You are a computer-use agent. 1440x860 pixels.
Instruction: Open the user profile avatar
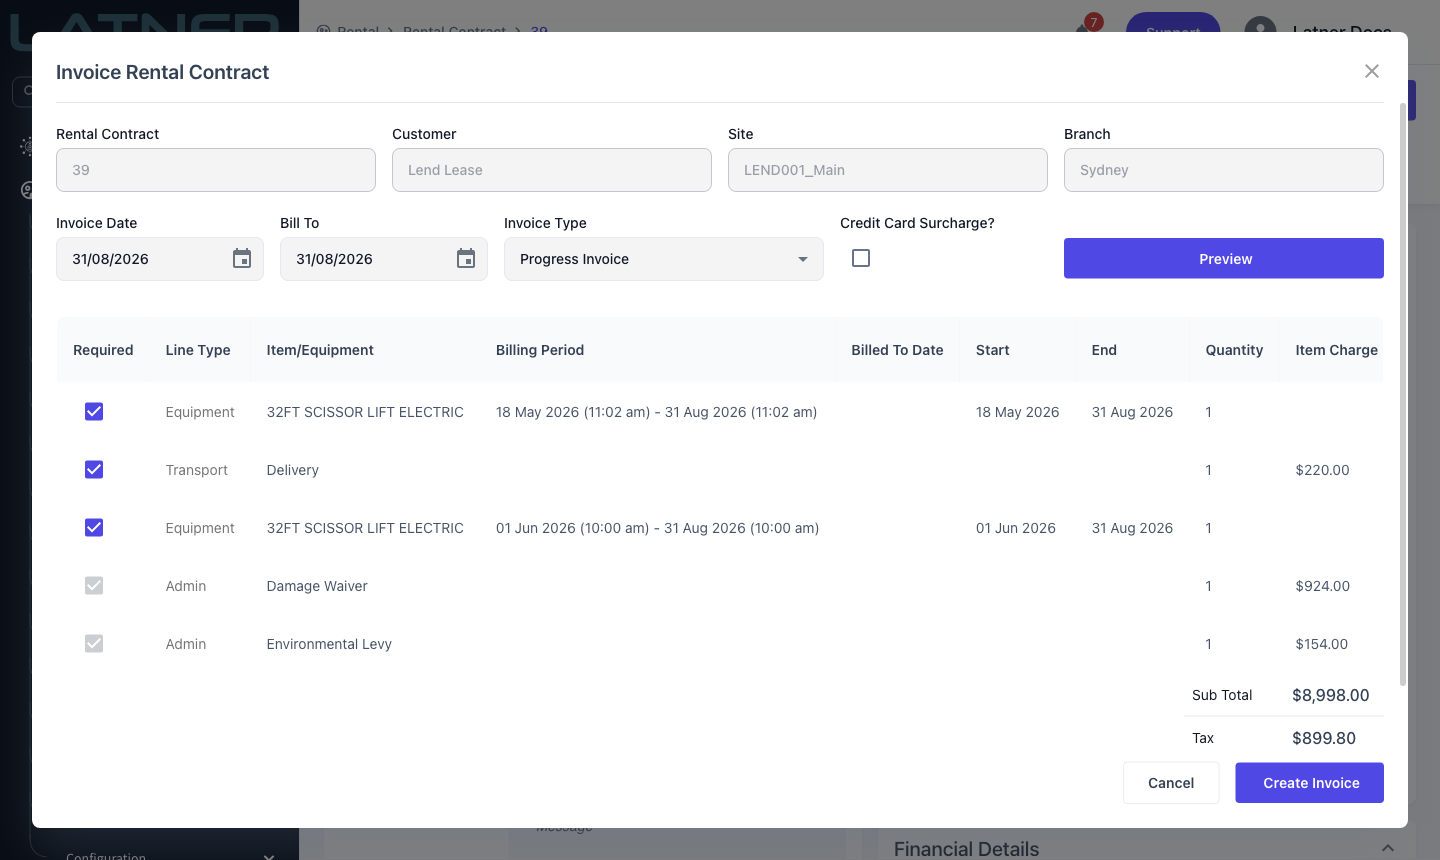click(x=1260, y=30)
